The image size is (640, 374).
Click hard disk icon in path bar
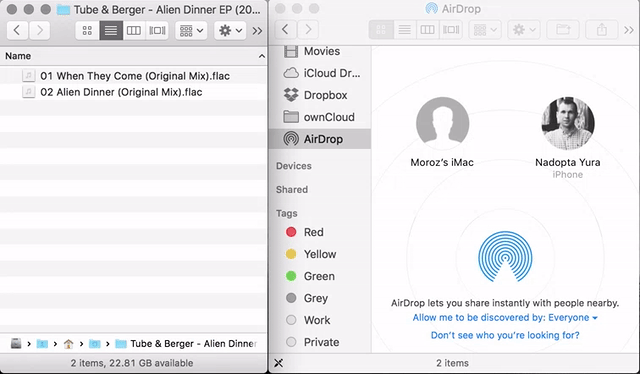click(x=16, y=343)
